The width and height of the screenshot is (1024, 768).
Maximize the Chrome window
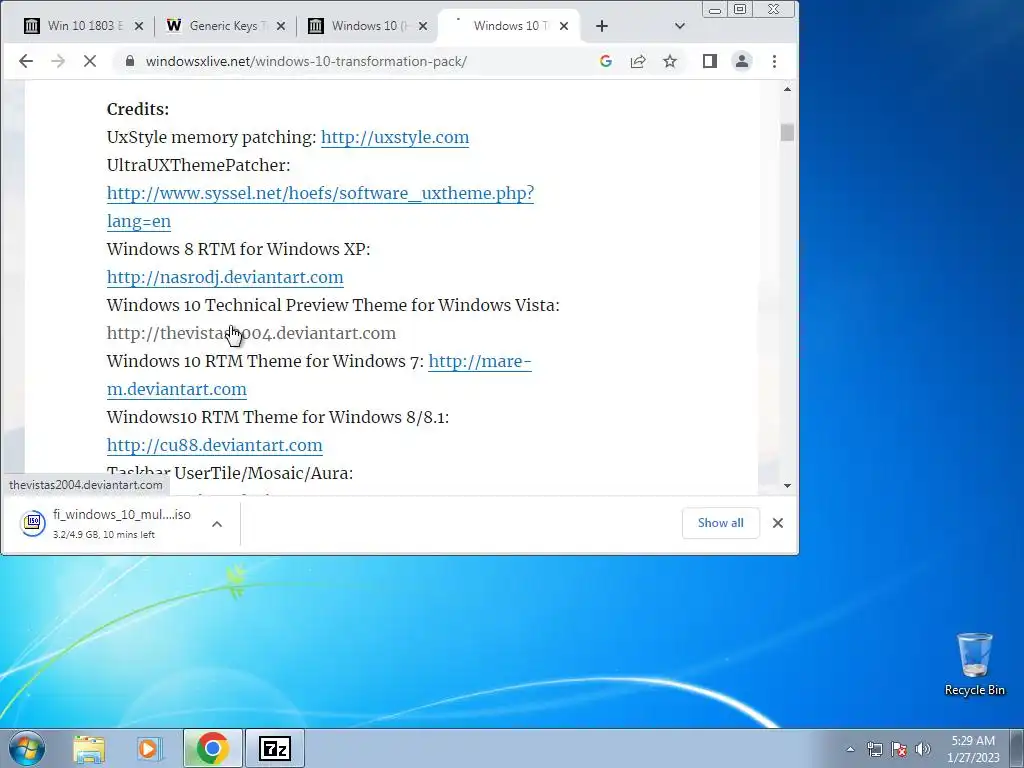[x=740, y=10]
